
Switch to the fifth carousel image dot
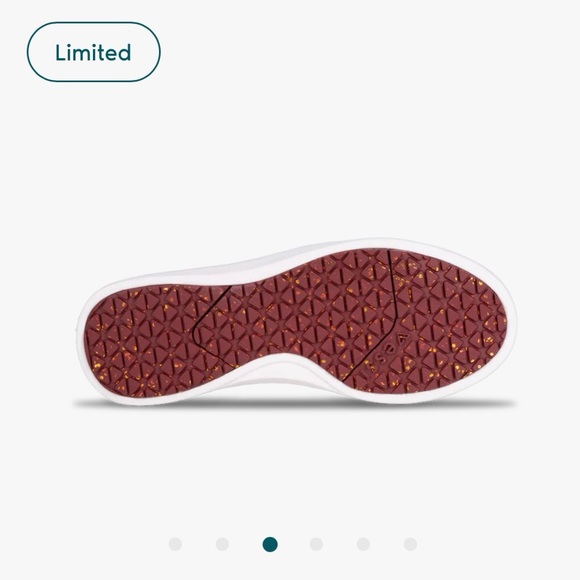pyautogui.click(x=363, y=544)
